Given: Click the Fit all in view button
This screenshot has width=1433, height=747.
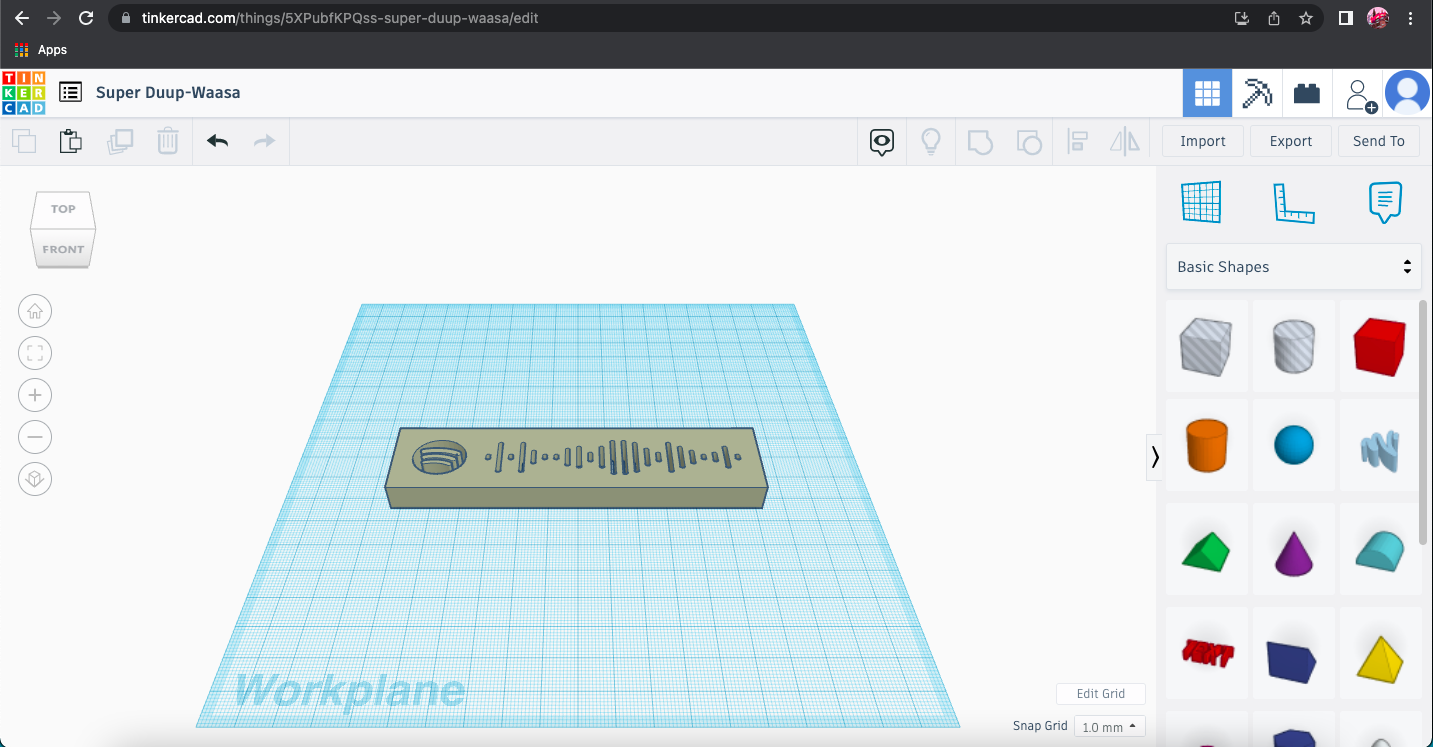Looking at the screenshot, I should pos(35,353).
